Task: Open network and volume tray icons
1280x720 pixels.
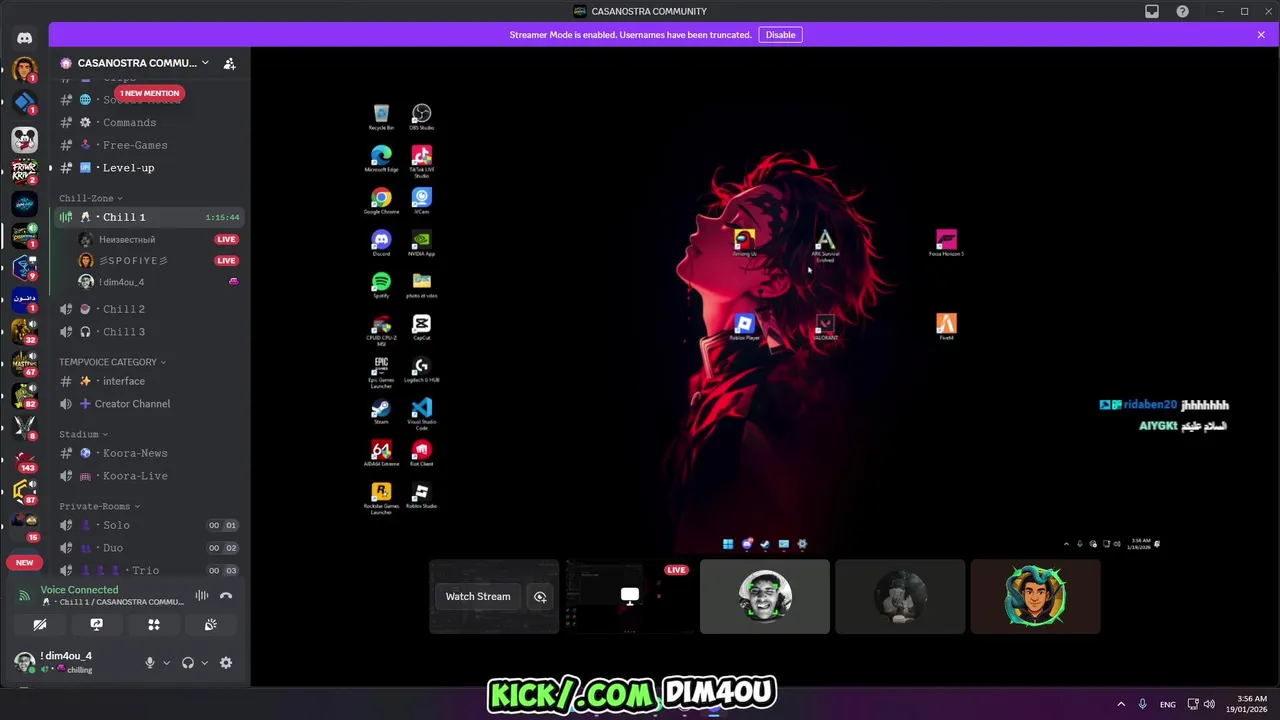Action: (x=1201, y=704)
